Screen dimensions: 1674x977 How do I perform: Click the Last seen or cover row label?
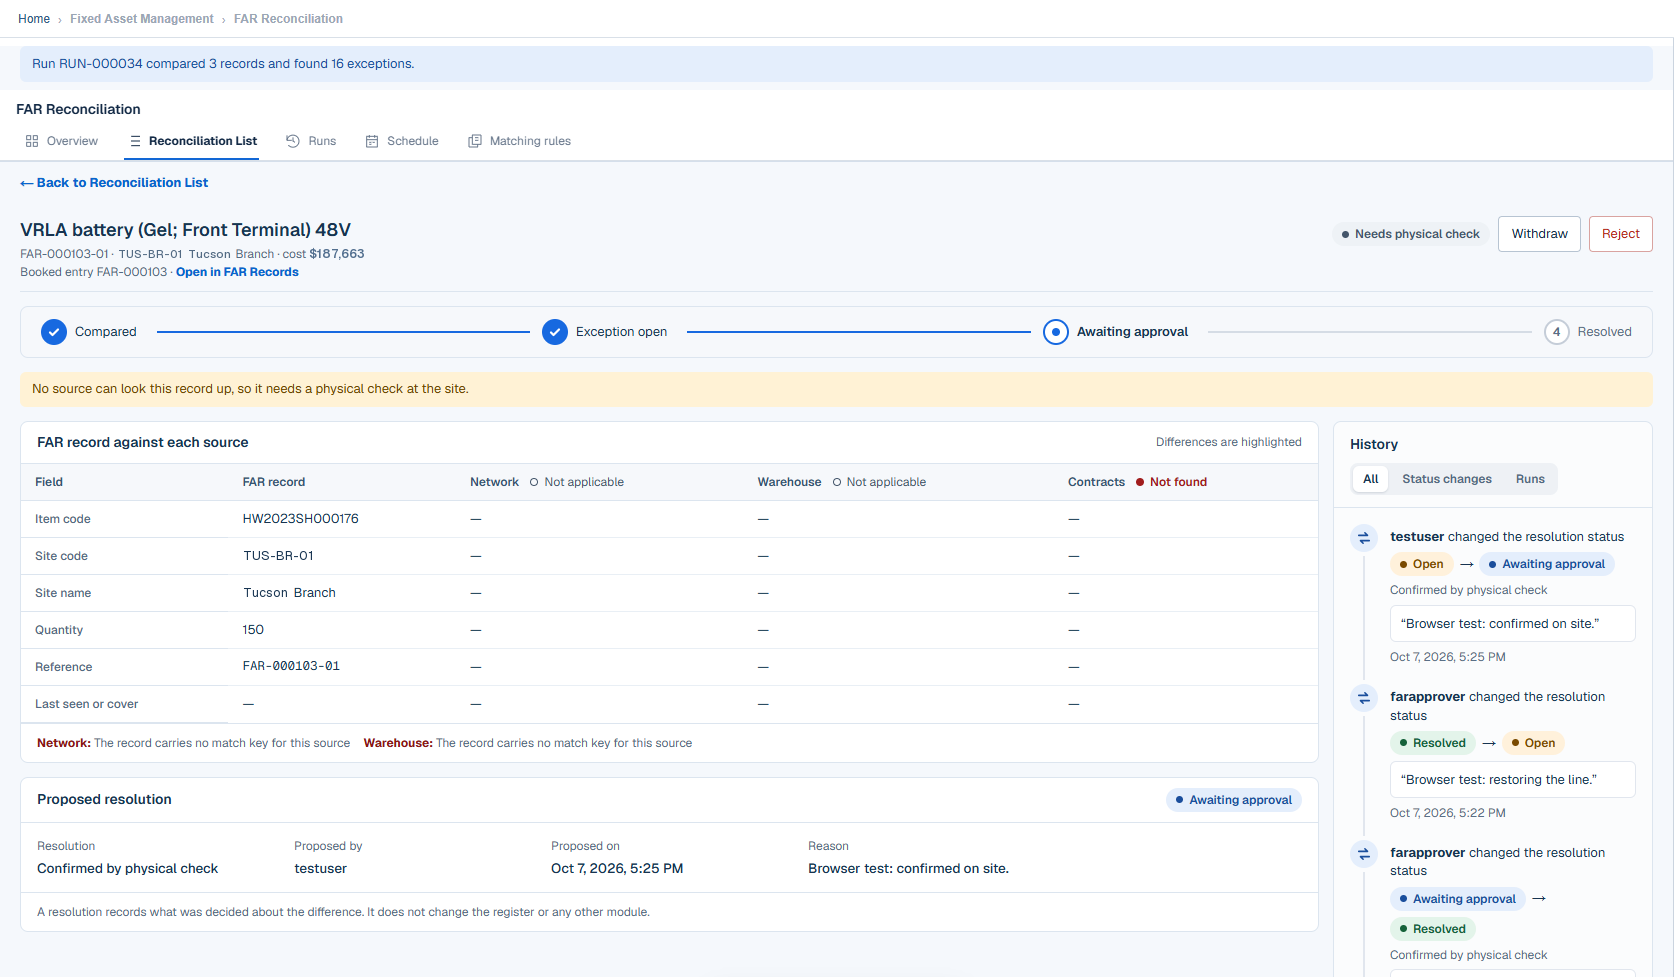click(x=86, y=704)
